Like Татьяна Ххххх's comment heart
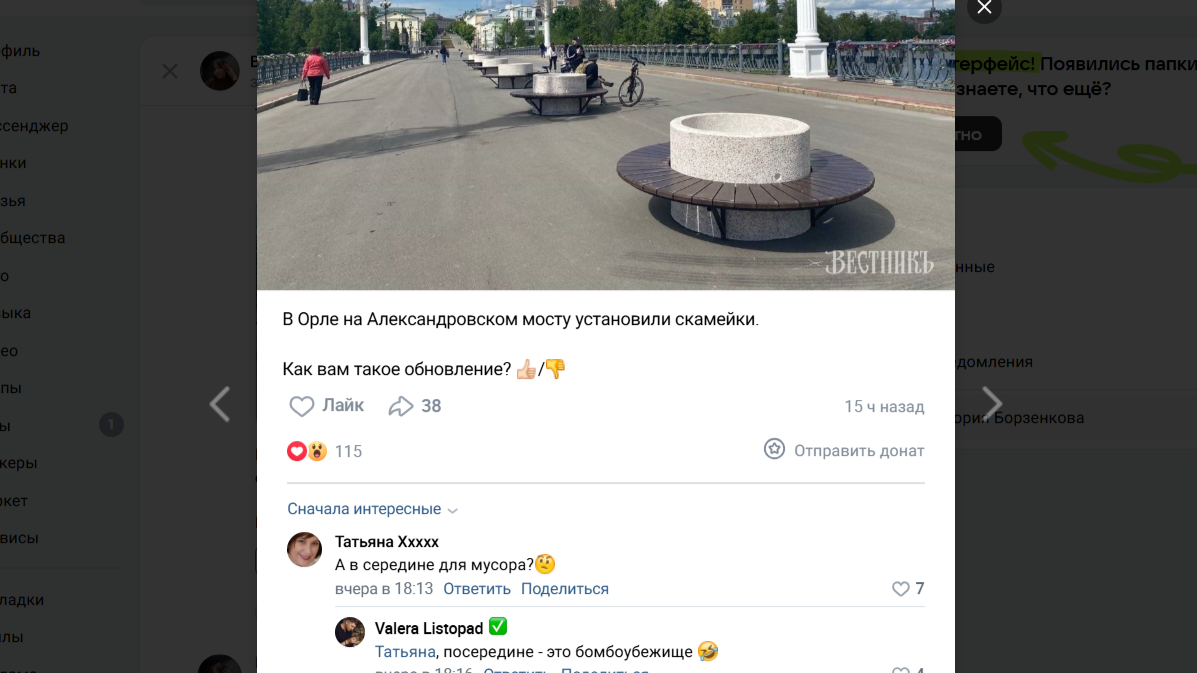The width and height of the screenshot is (1197, 673). click(x=901, y=588)
